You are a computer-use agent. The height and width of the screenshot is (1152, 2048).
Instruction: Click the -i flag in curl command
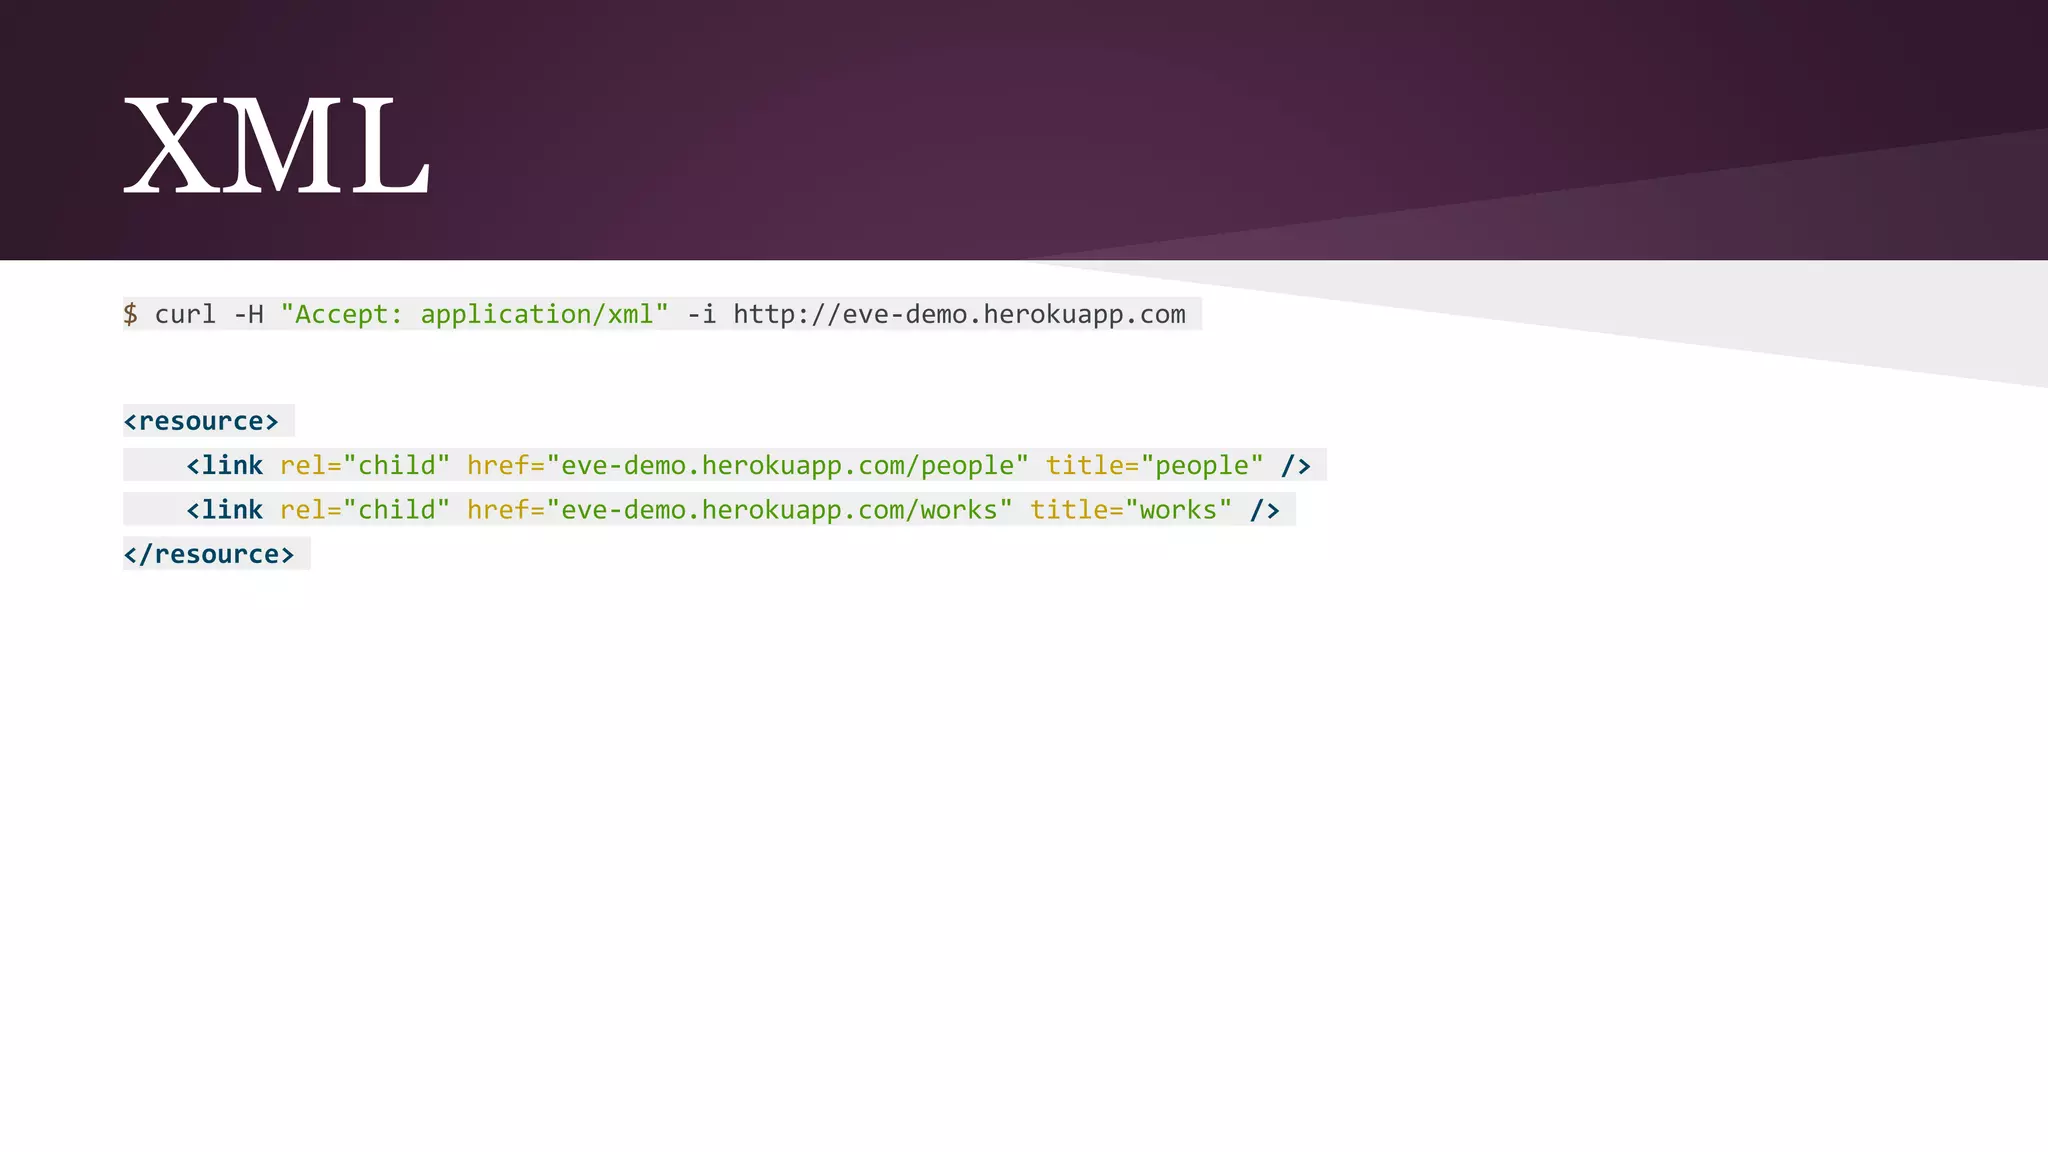pos(701,314)
